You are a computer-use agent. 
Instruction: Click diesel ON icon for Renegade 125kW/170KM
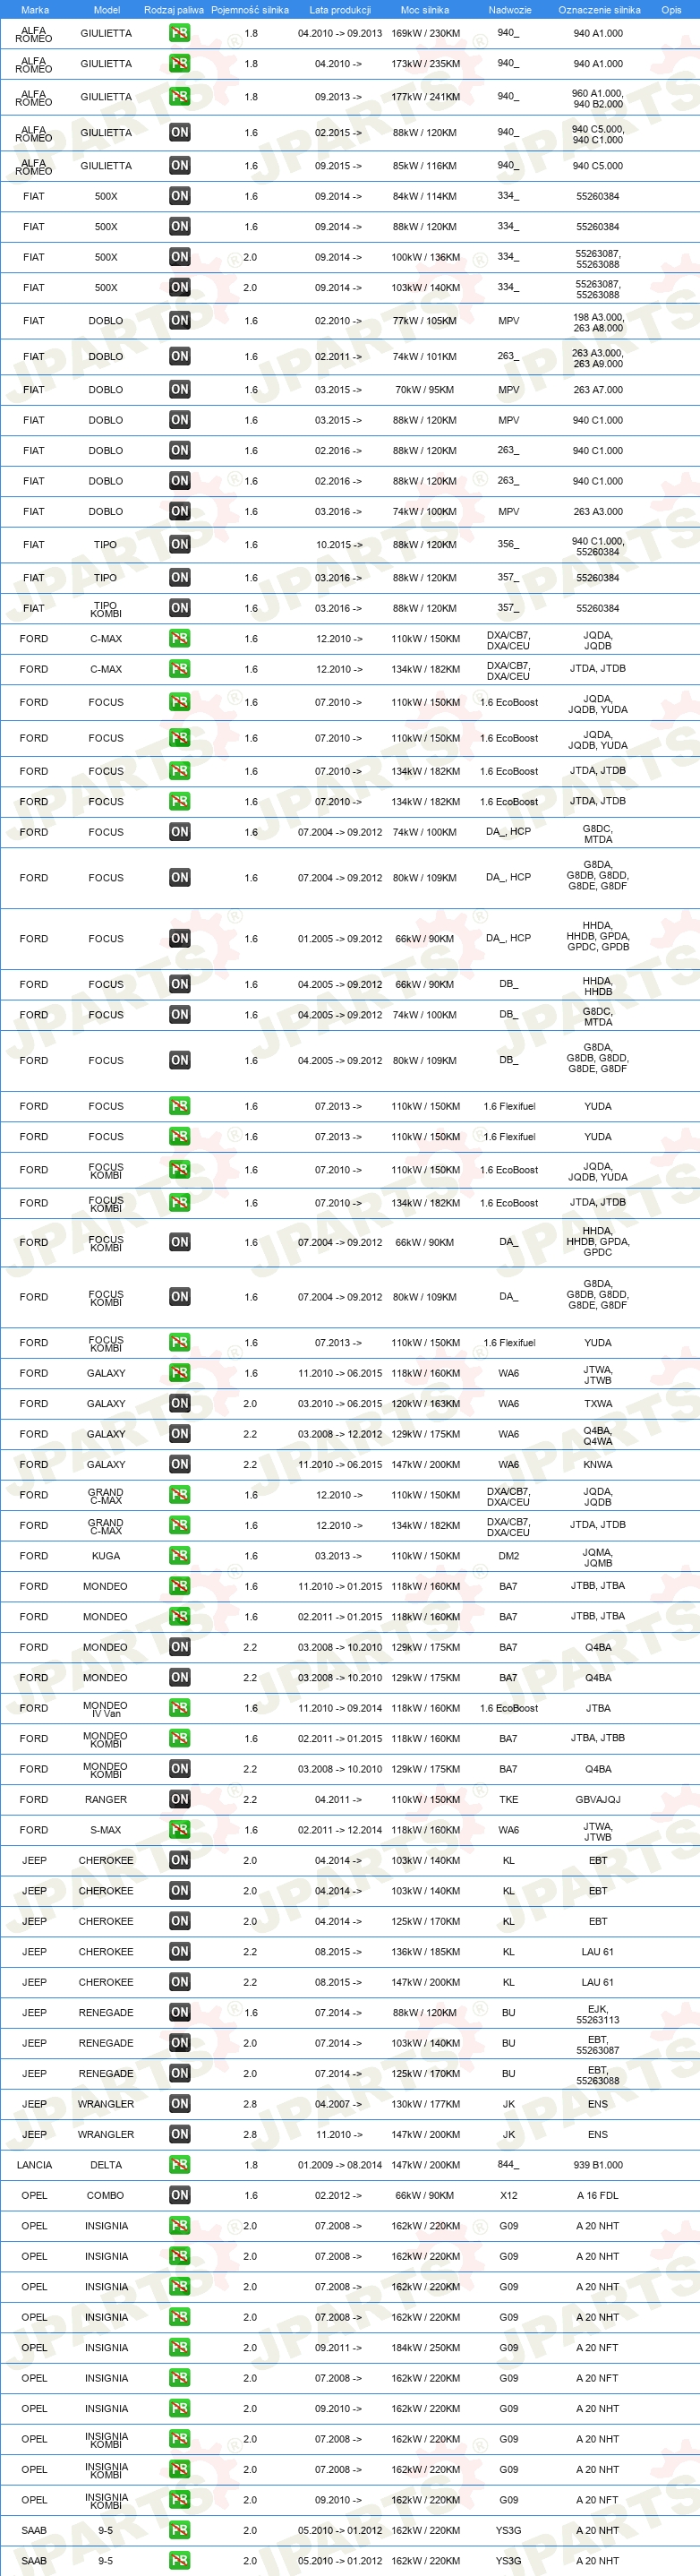coord(180,2074)
